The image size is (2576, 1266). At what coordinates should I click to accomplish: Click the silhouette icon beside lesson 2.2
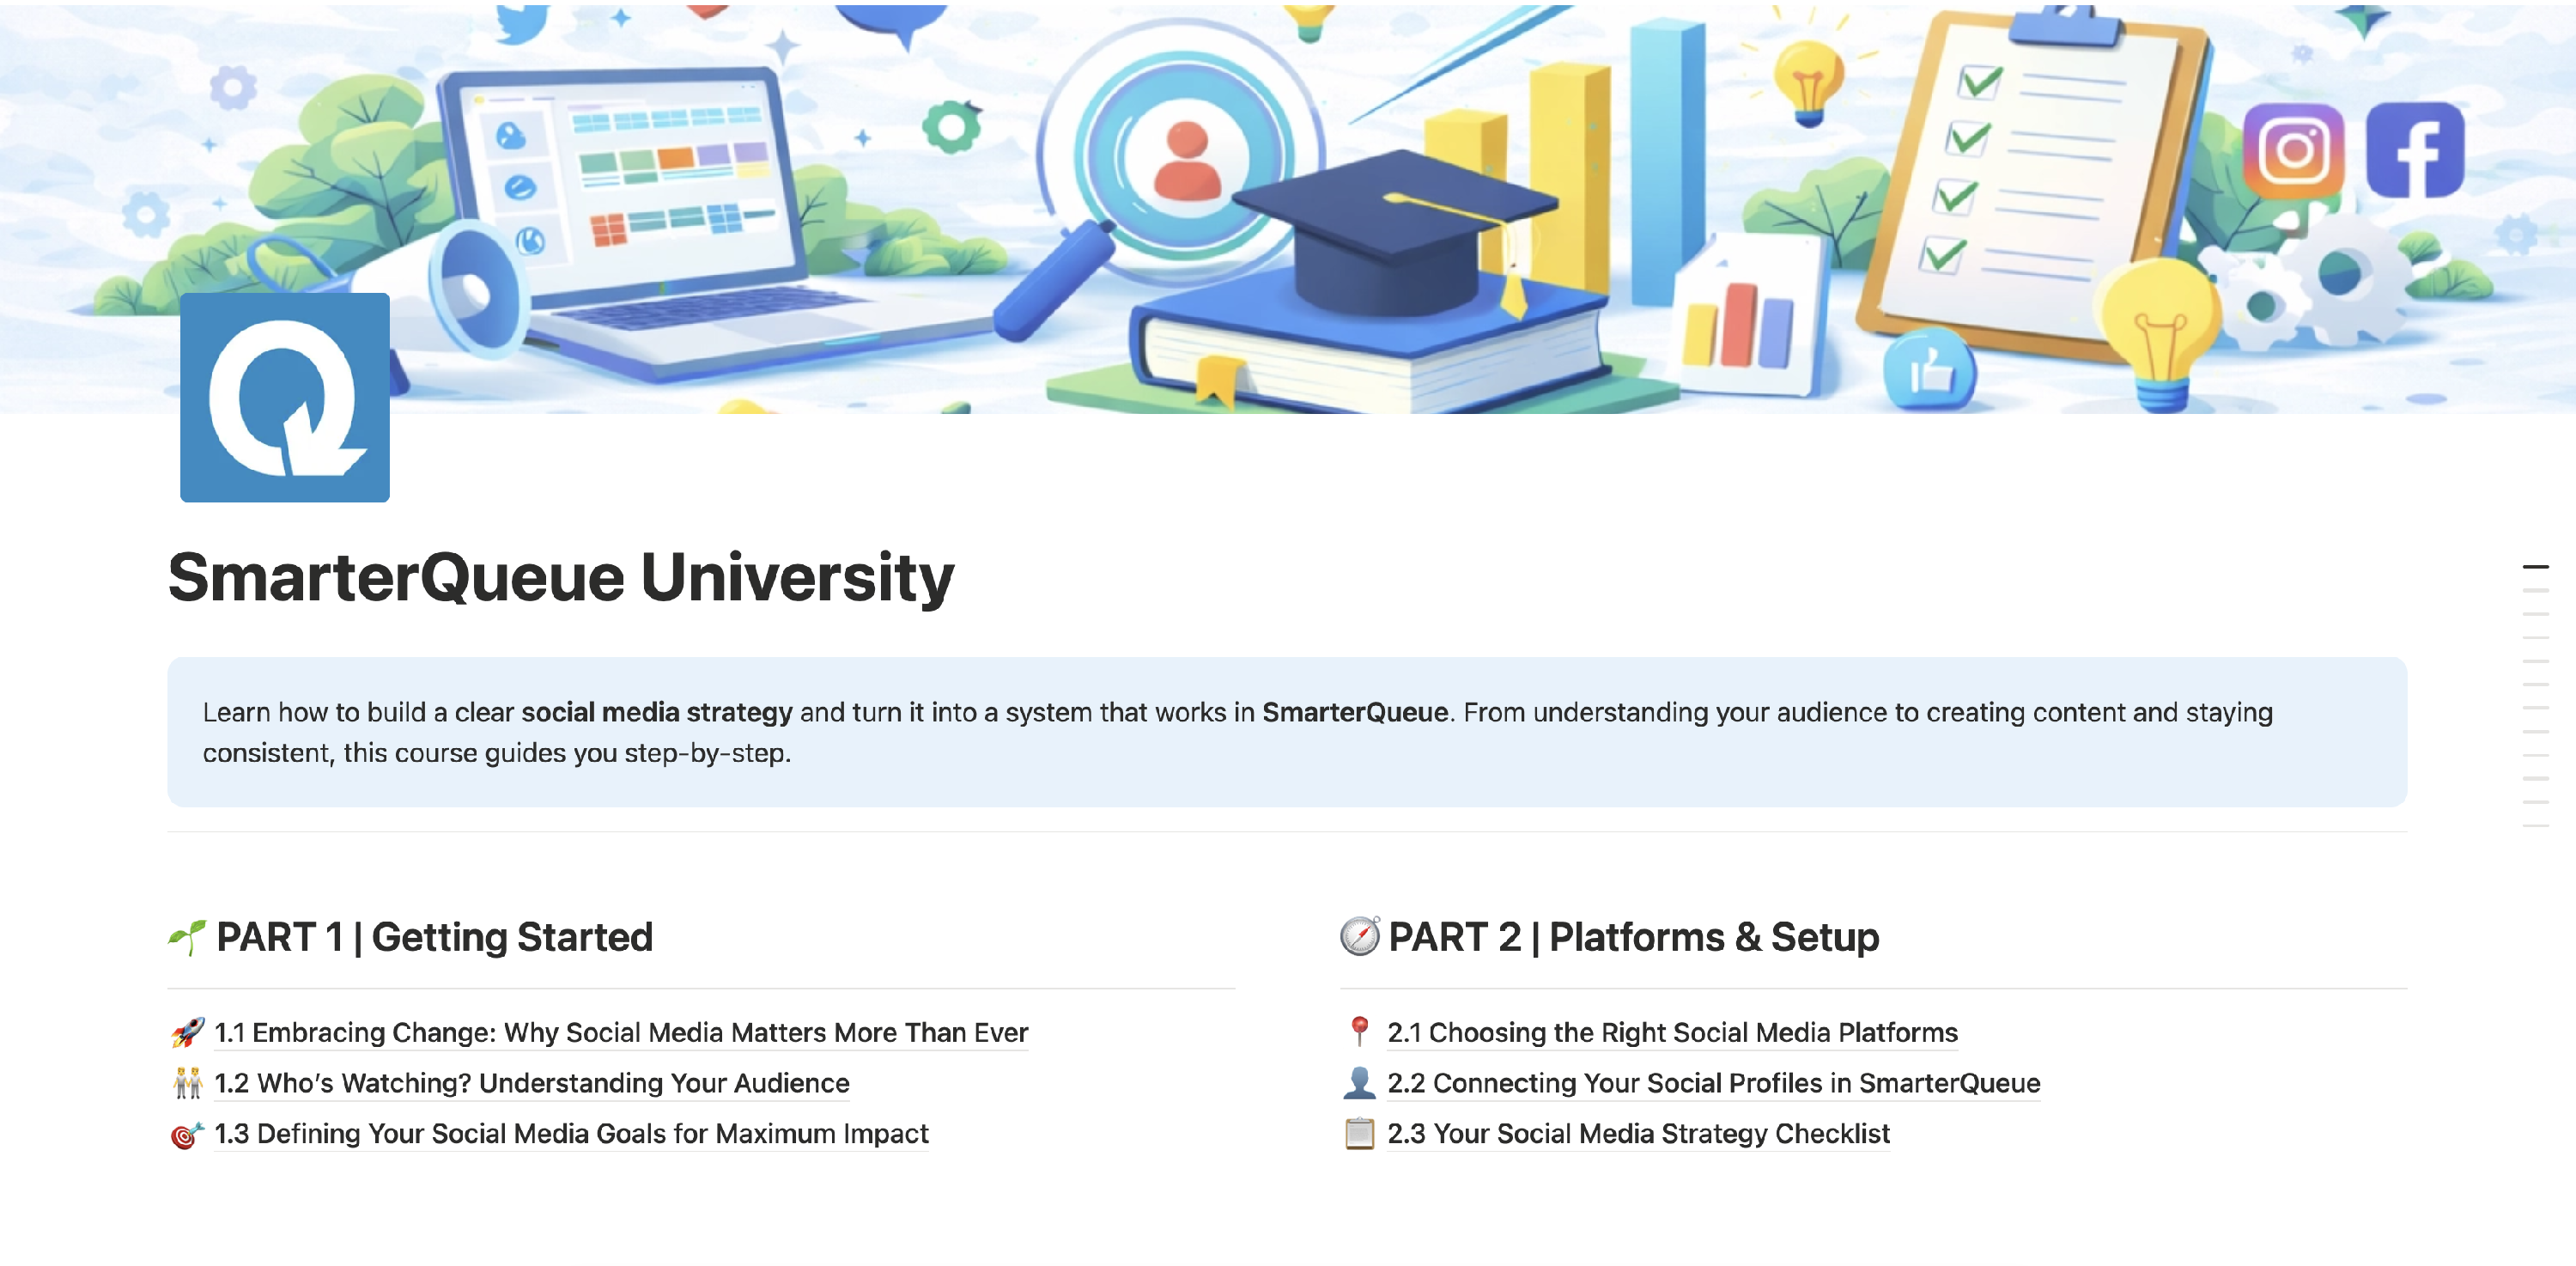pyautogui.click(x=1359, y=1083)
